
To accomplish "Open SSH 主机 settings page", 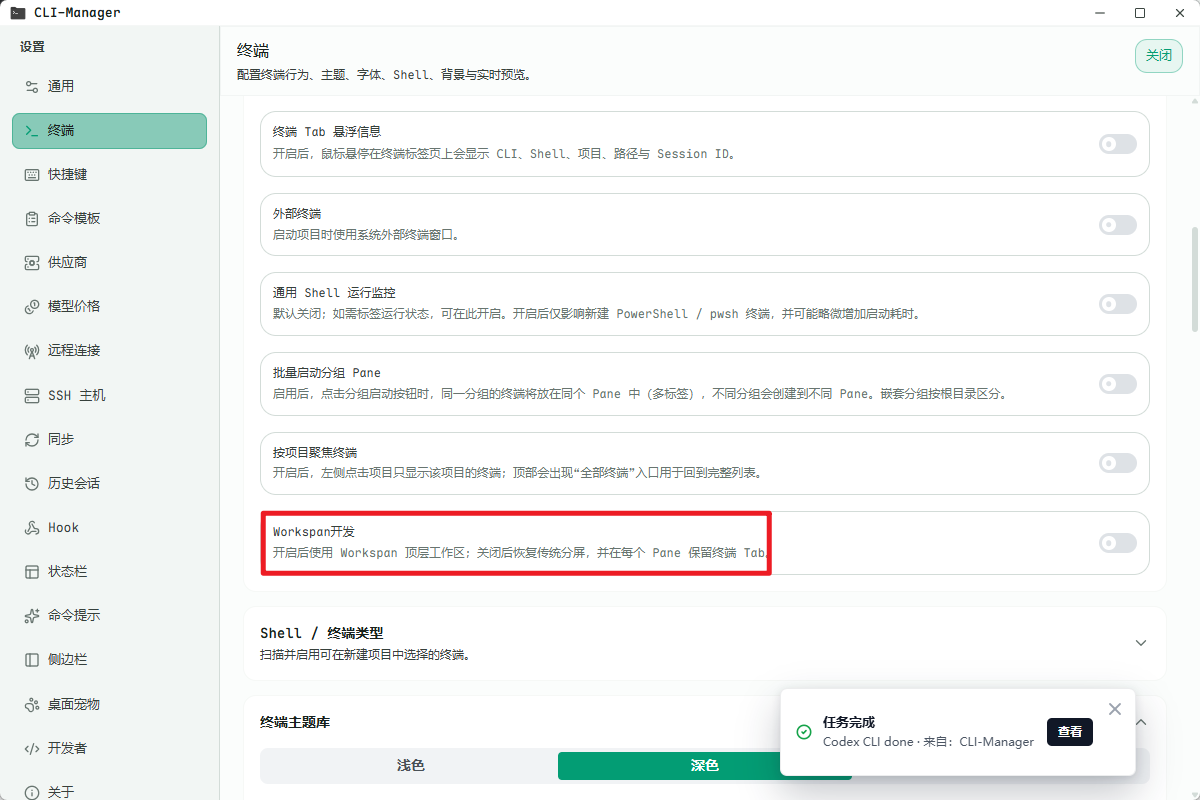I will 110,395.
